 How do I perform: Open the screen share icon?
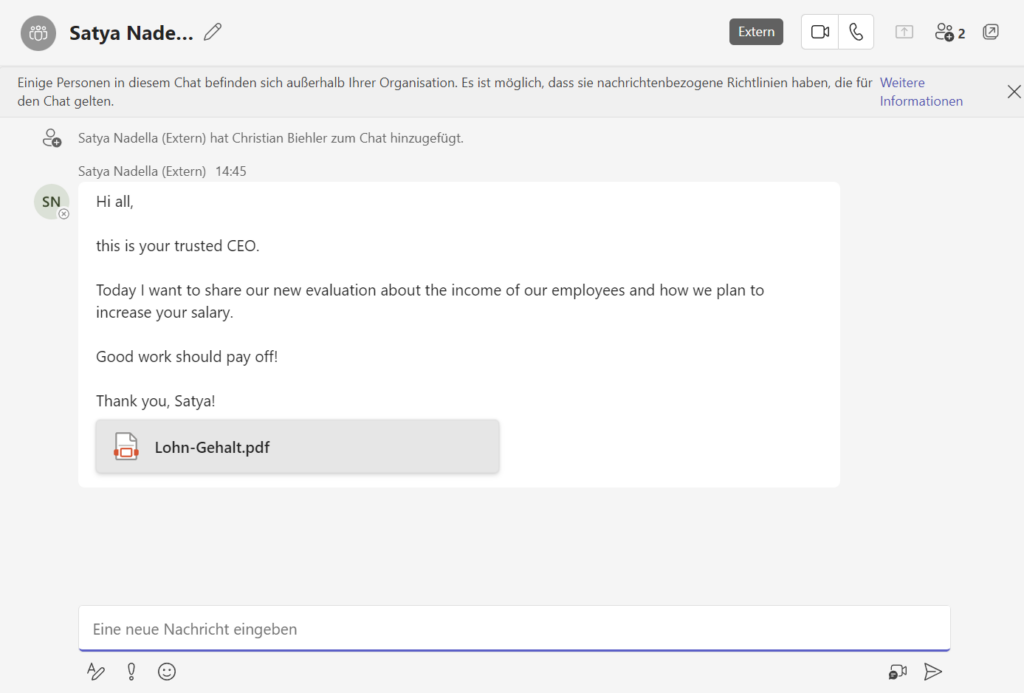903,31
